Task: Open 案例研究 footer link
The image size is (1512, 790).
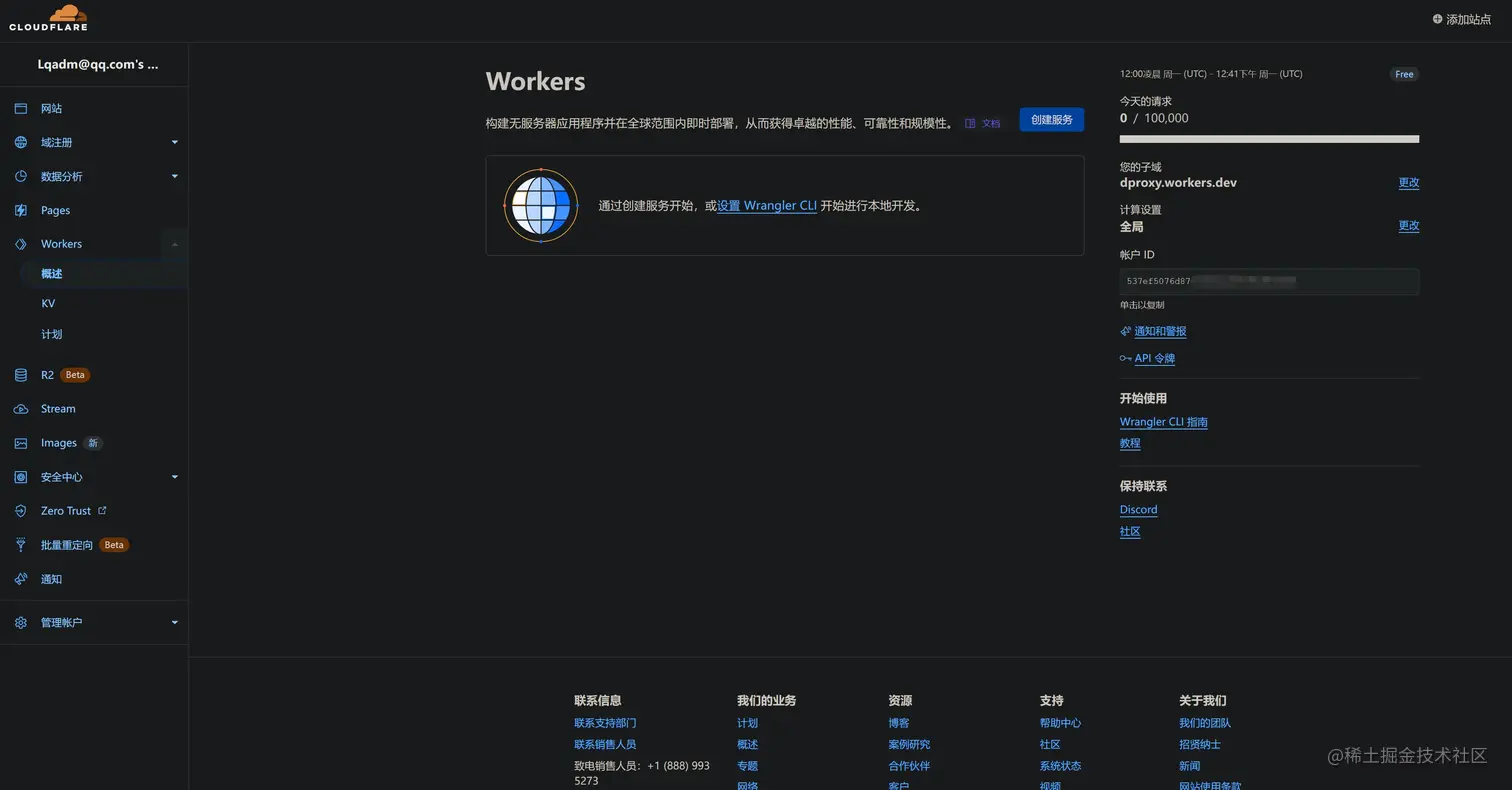Action: point(909,745)
